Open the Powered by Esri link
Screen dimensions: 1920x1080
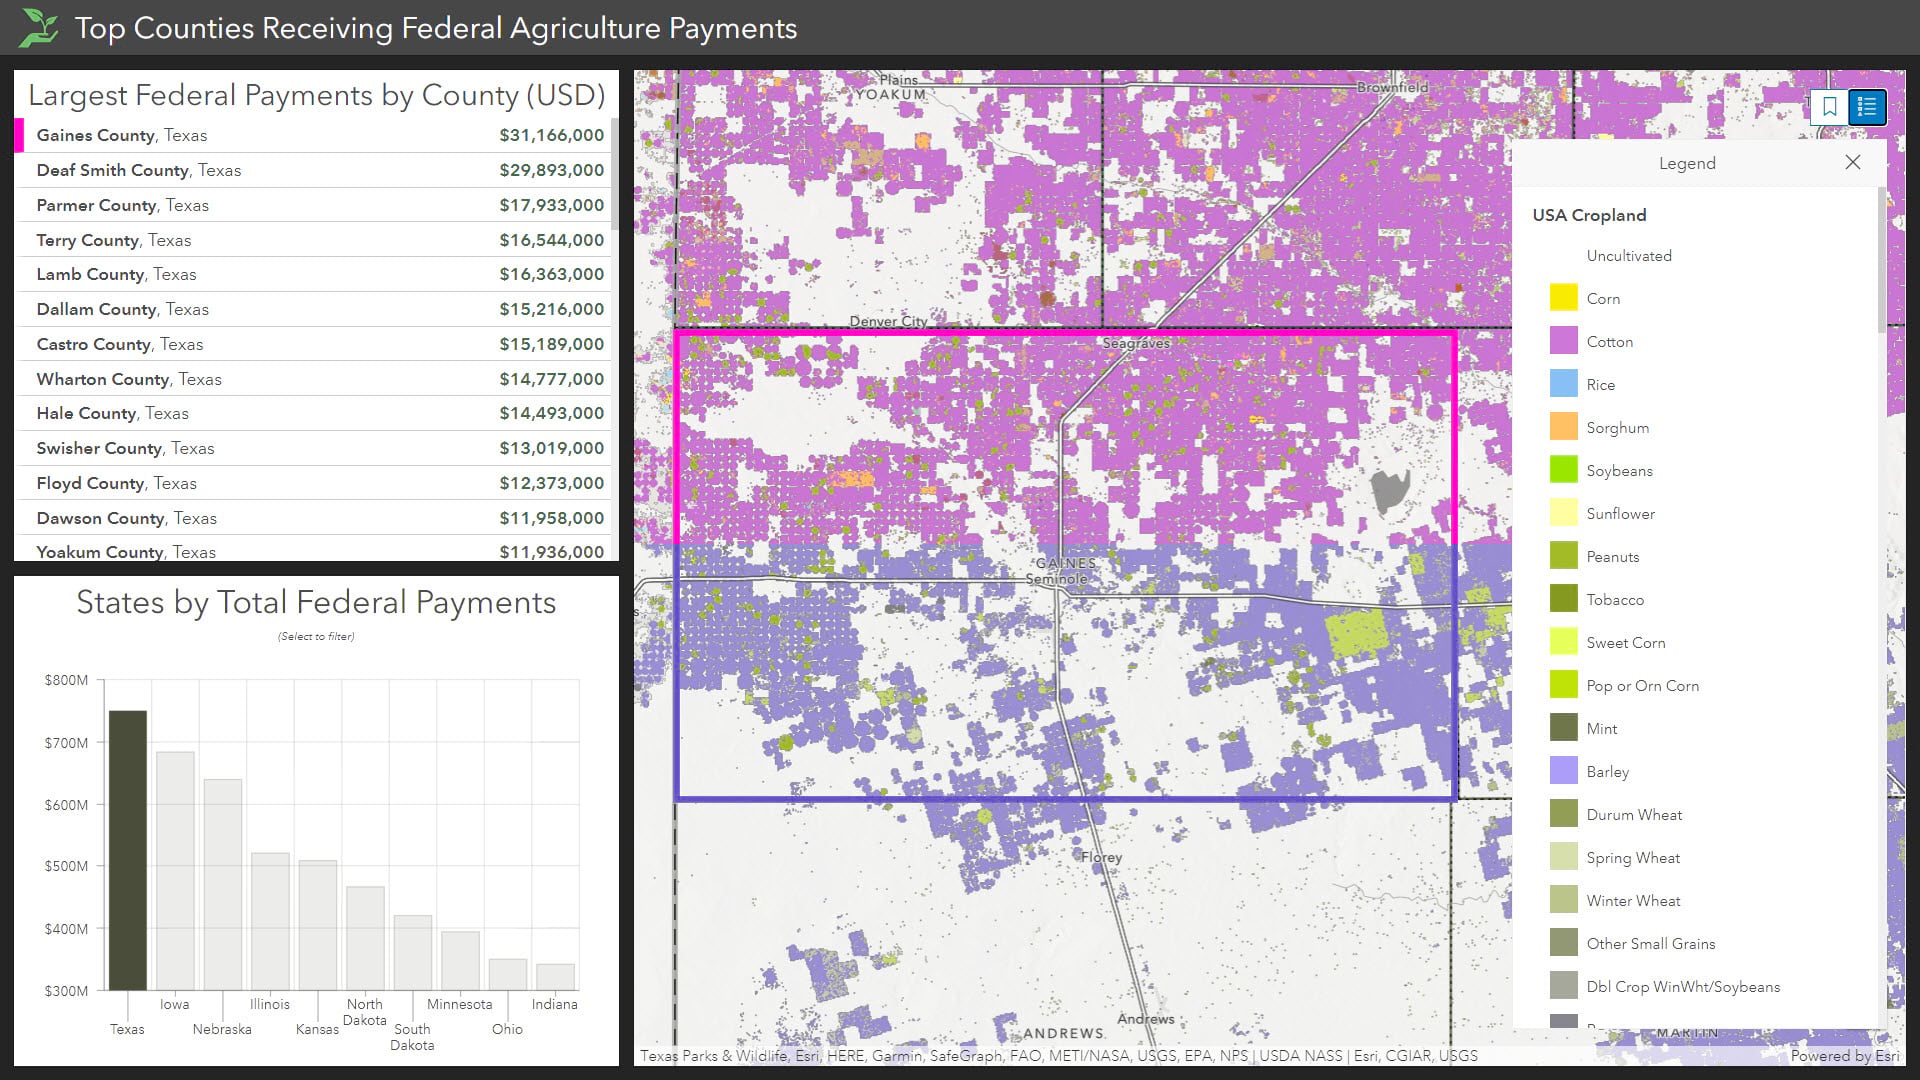(1844, 1056)
